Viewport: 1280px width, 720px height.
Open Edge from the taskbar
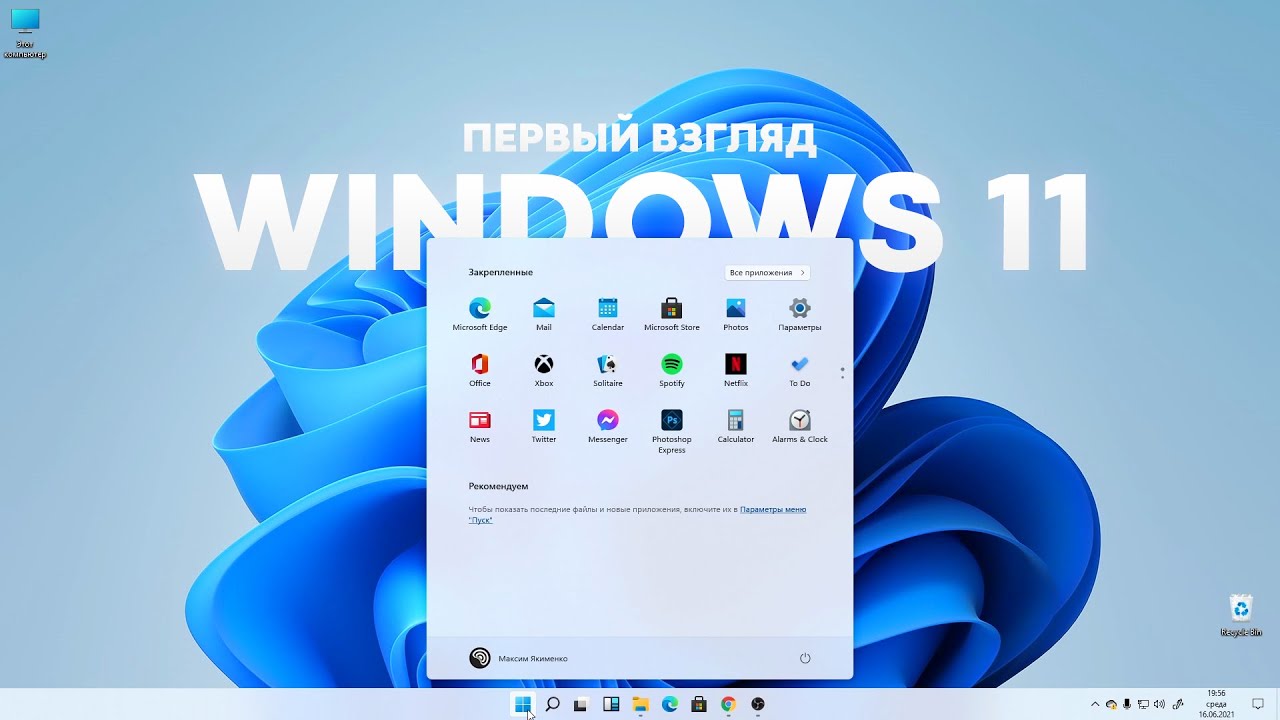(670, 704)
